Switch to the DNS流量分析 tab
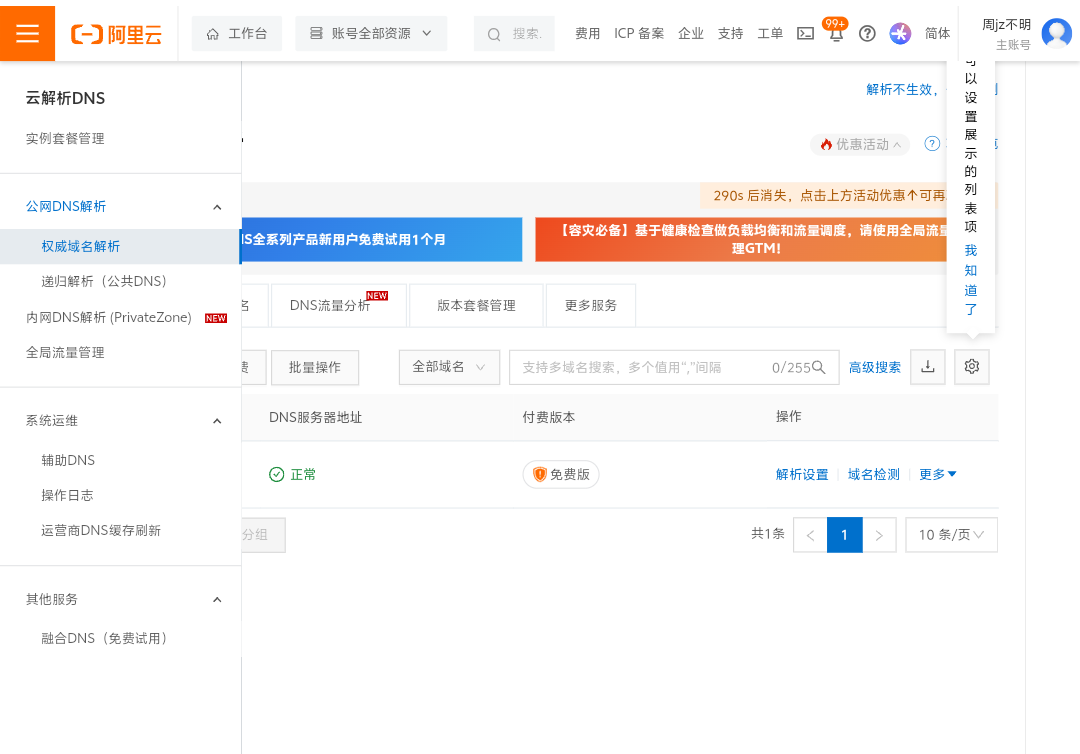 point(330,306)
